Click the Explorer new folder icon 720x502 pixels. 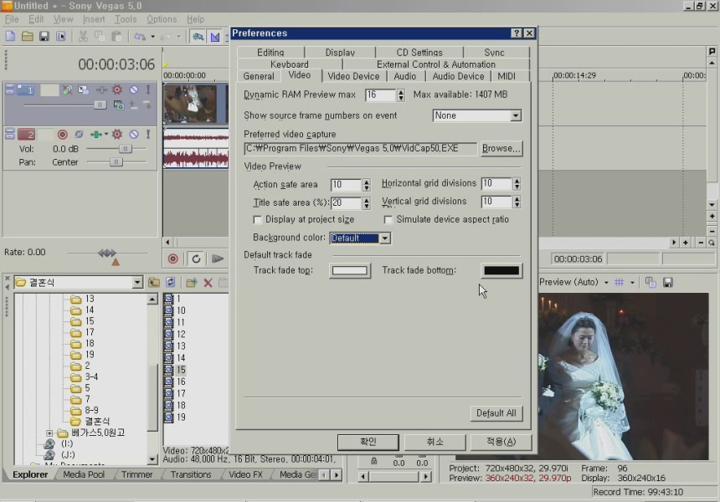(191, 282)
